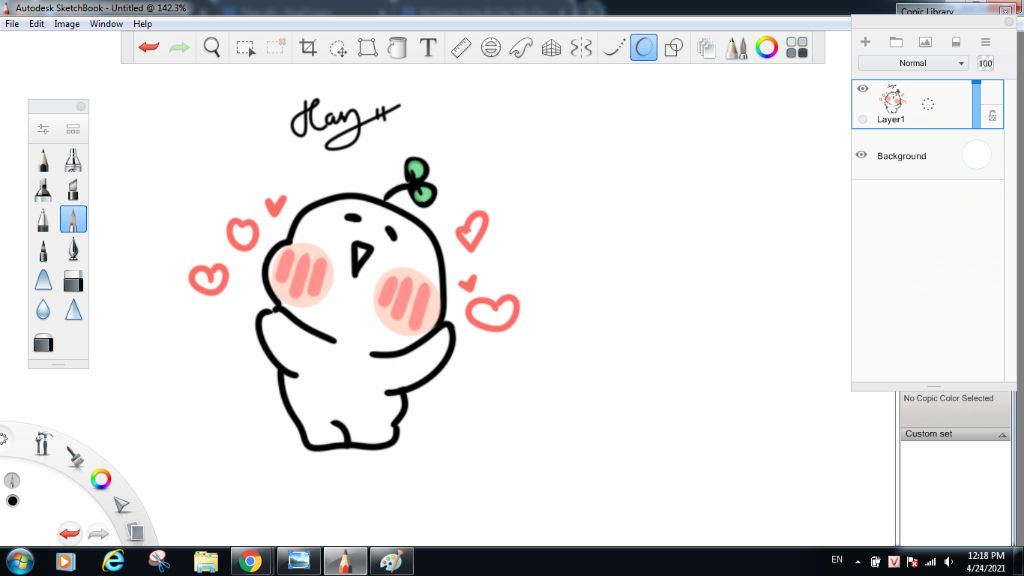This screenshot has width=1024, height=576.
Task: Click the volume speaker tray icon
Action: [x=949, y=562]
